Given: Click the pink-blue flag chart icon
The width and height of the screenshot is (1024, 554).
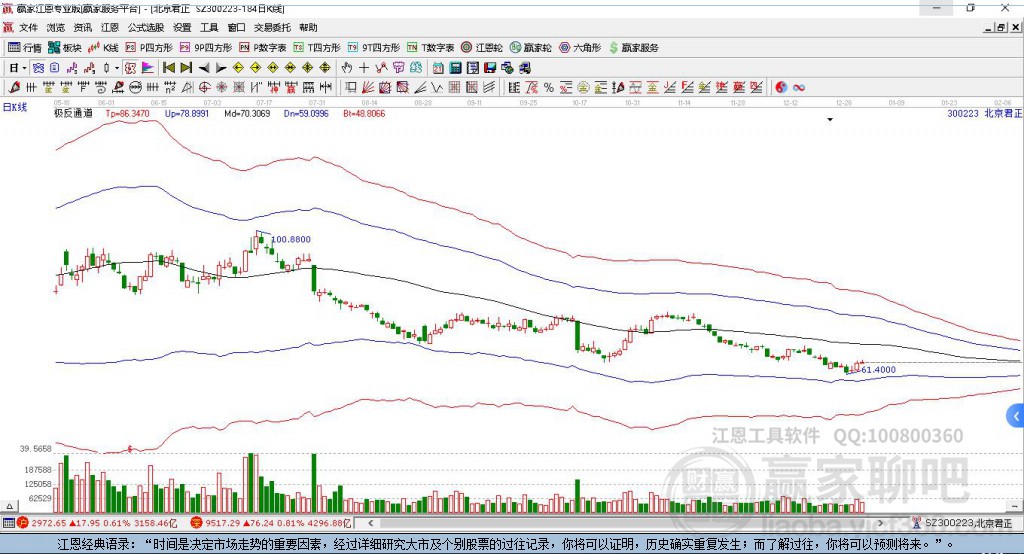Looking at the screenshot, I should point(148,68).
